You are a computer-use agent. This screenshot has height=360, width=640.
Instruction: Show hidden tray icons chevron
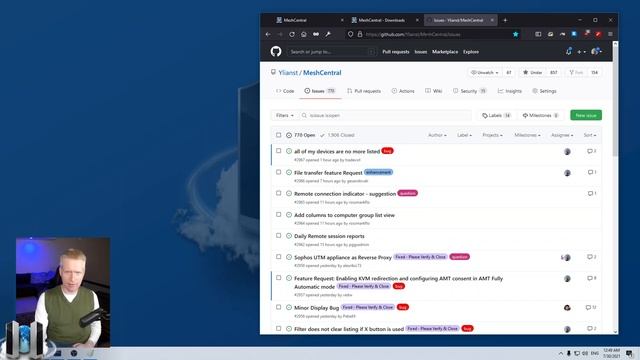coord(560,353)
